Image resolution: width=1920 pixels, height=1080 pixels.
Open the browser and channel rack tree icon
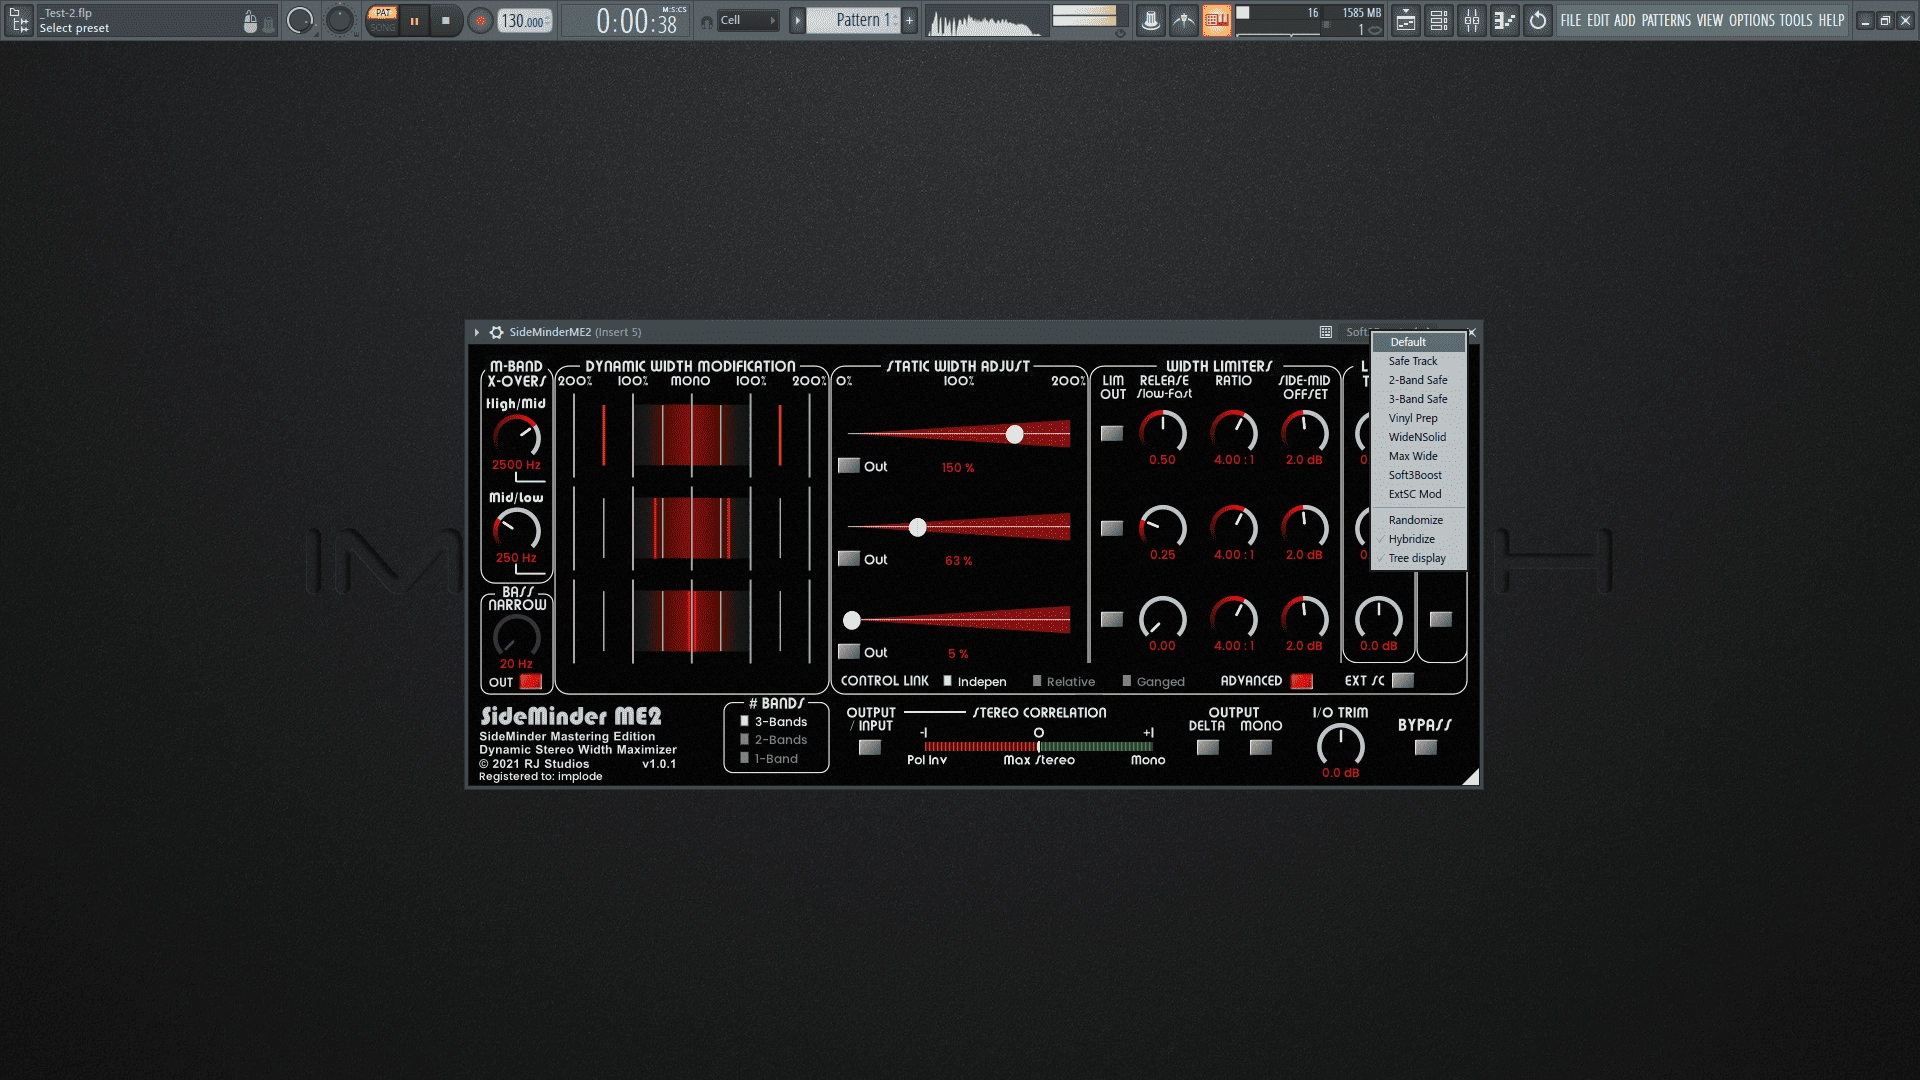(x=19, y=20)
